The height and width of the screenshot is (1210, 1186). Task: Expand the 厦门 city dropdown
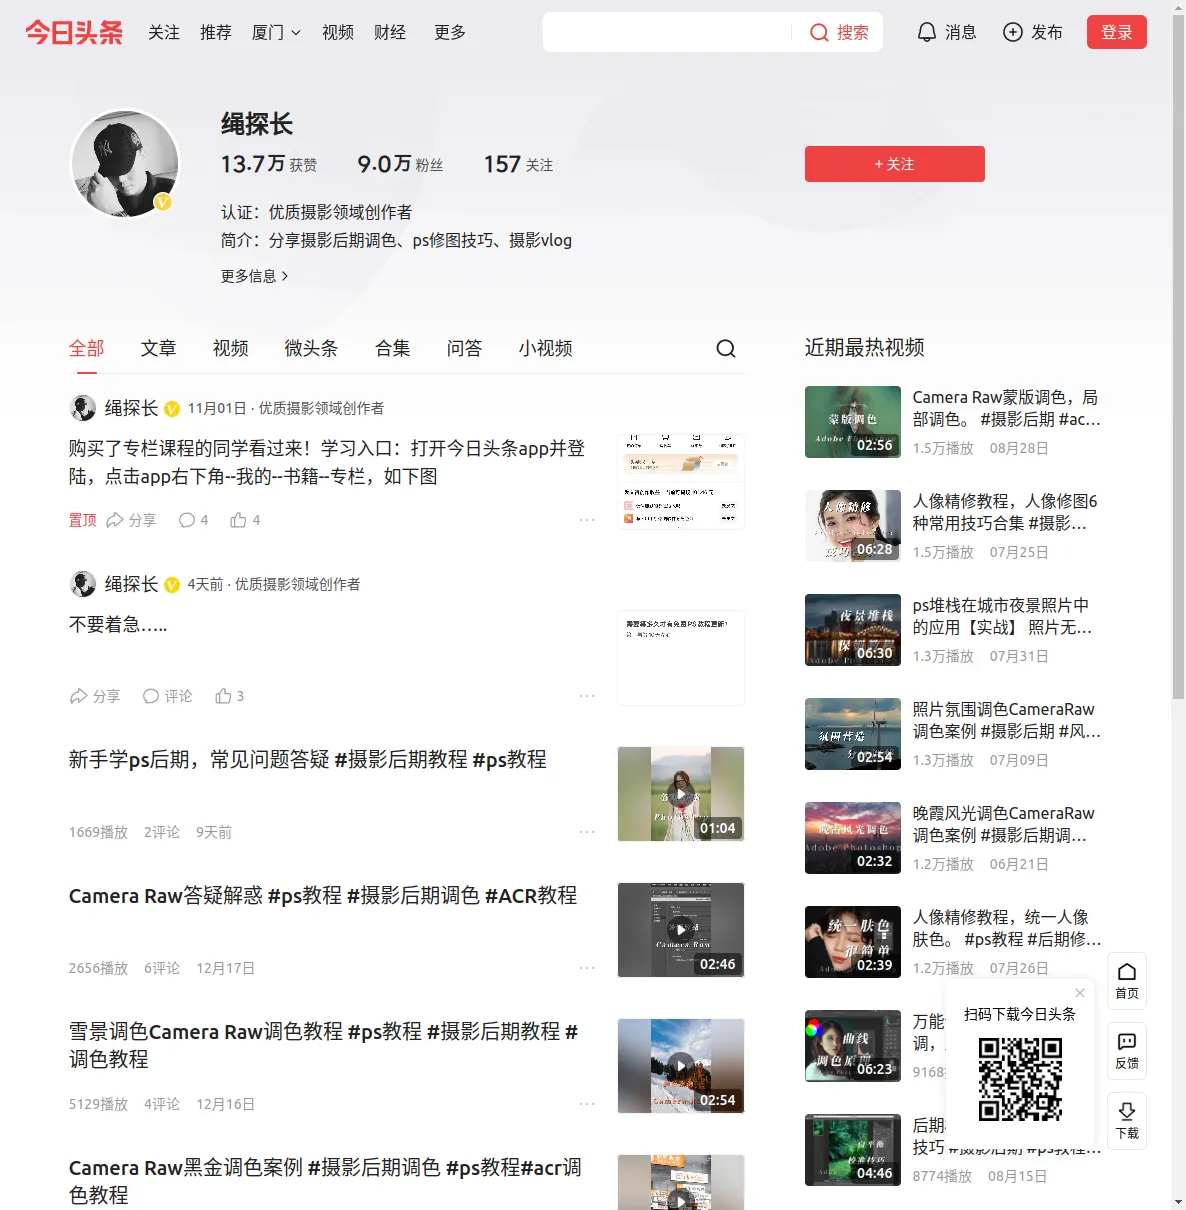[x=276, y=32]
